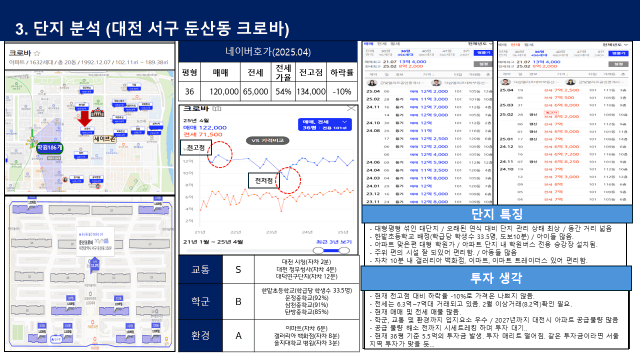
Task: Click the school building icon on the map
Action: pyautogui.click(x=97, y=111)
